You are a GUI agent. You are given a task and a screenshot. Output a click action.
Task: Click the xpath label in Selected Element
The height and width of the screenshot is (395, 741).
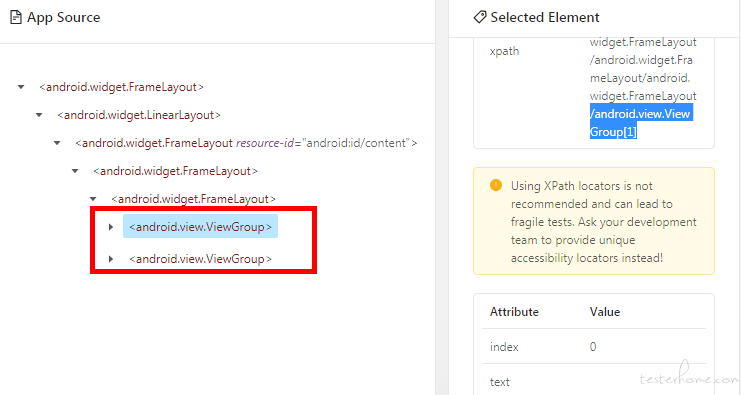click(504, 51)
